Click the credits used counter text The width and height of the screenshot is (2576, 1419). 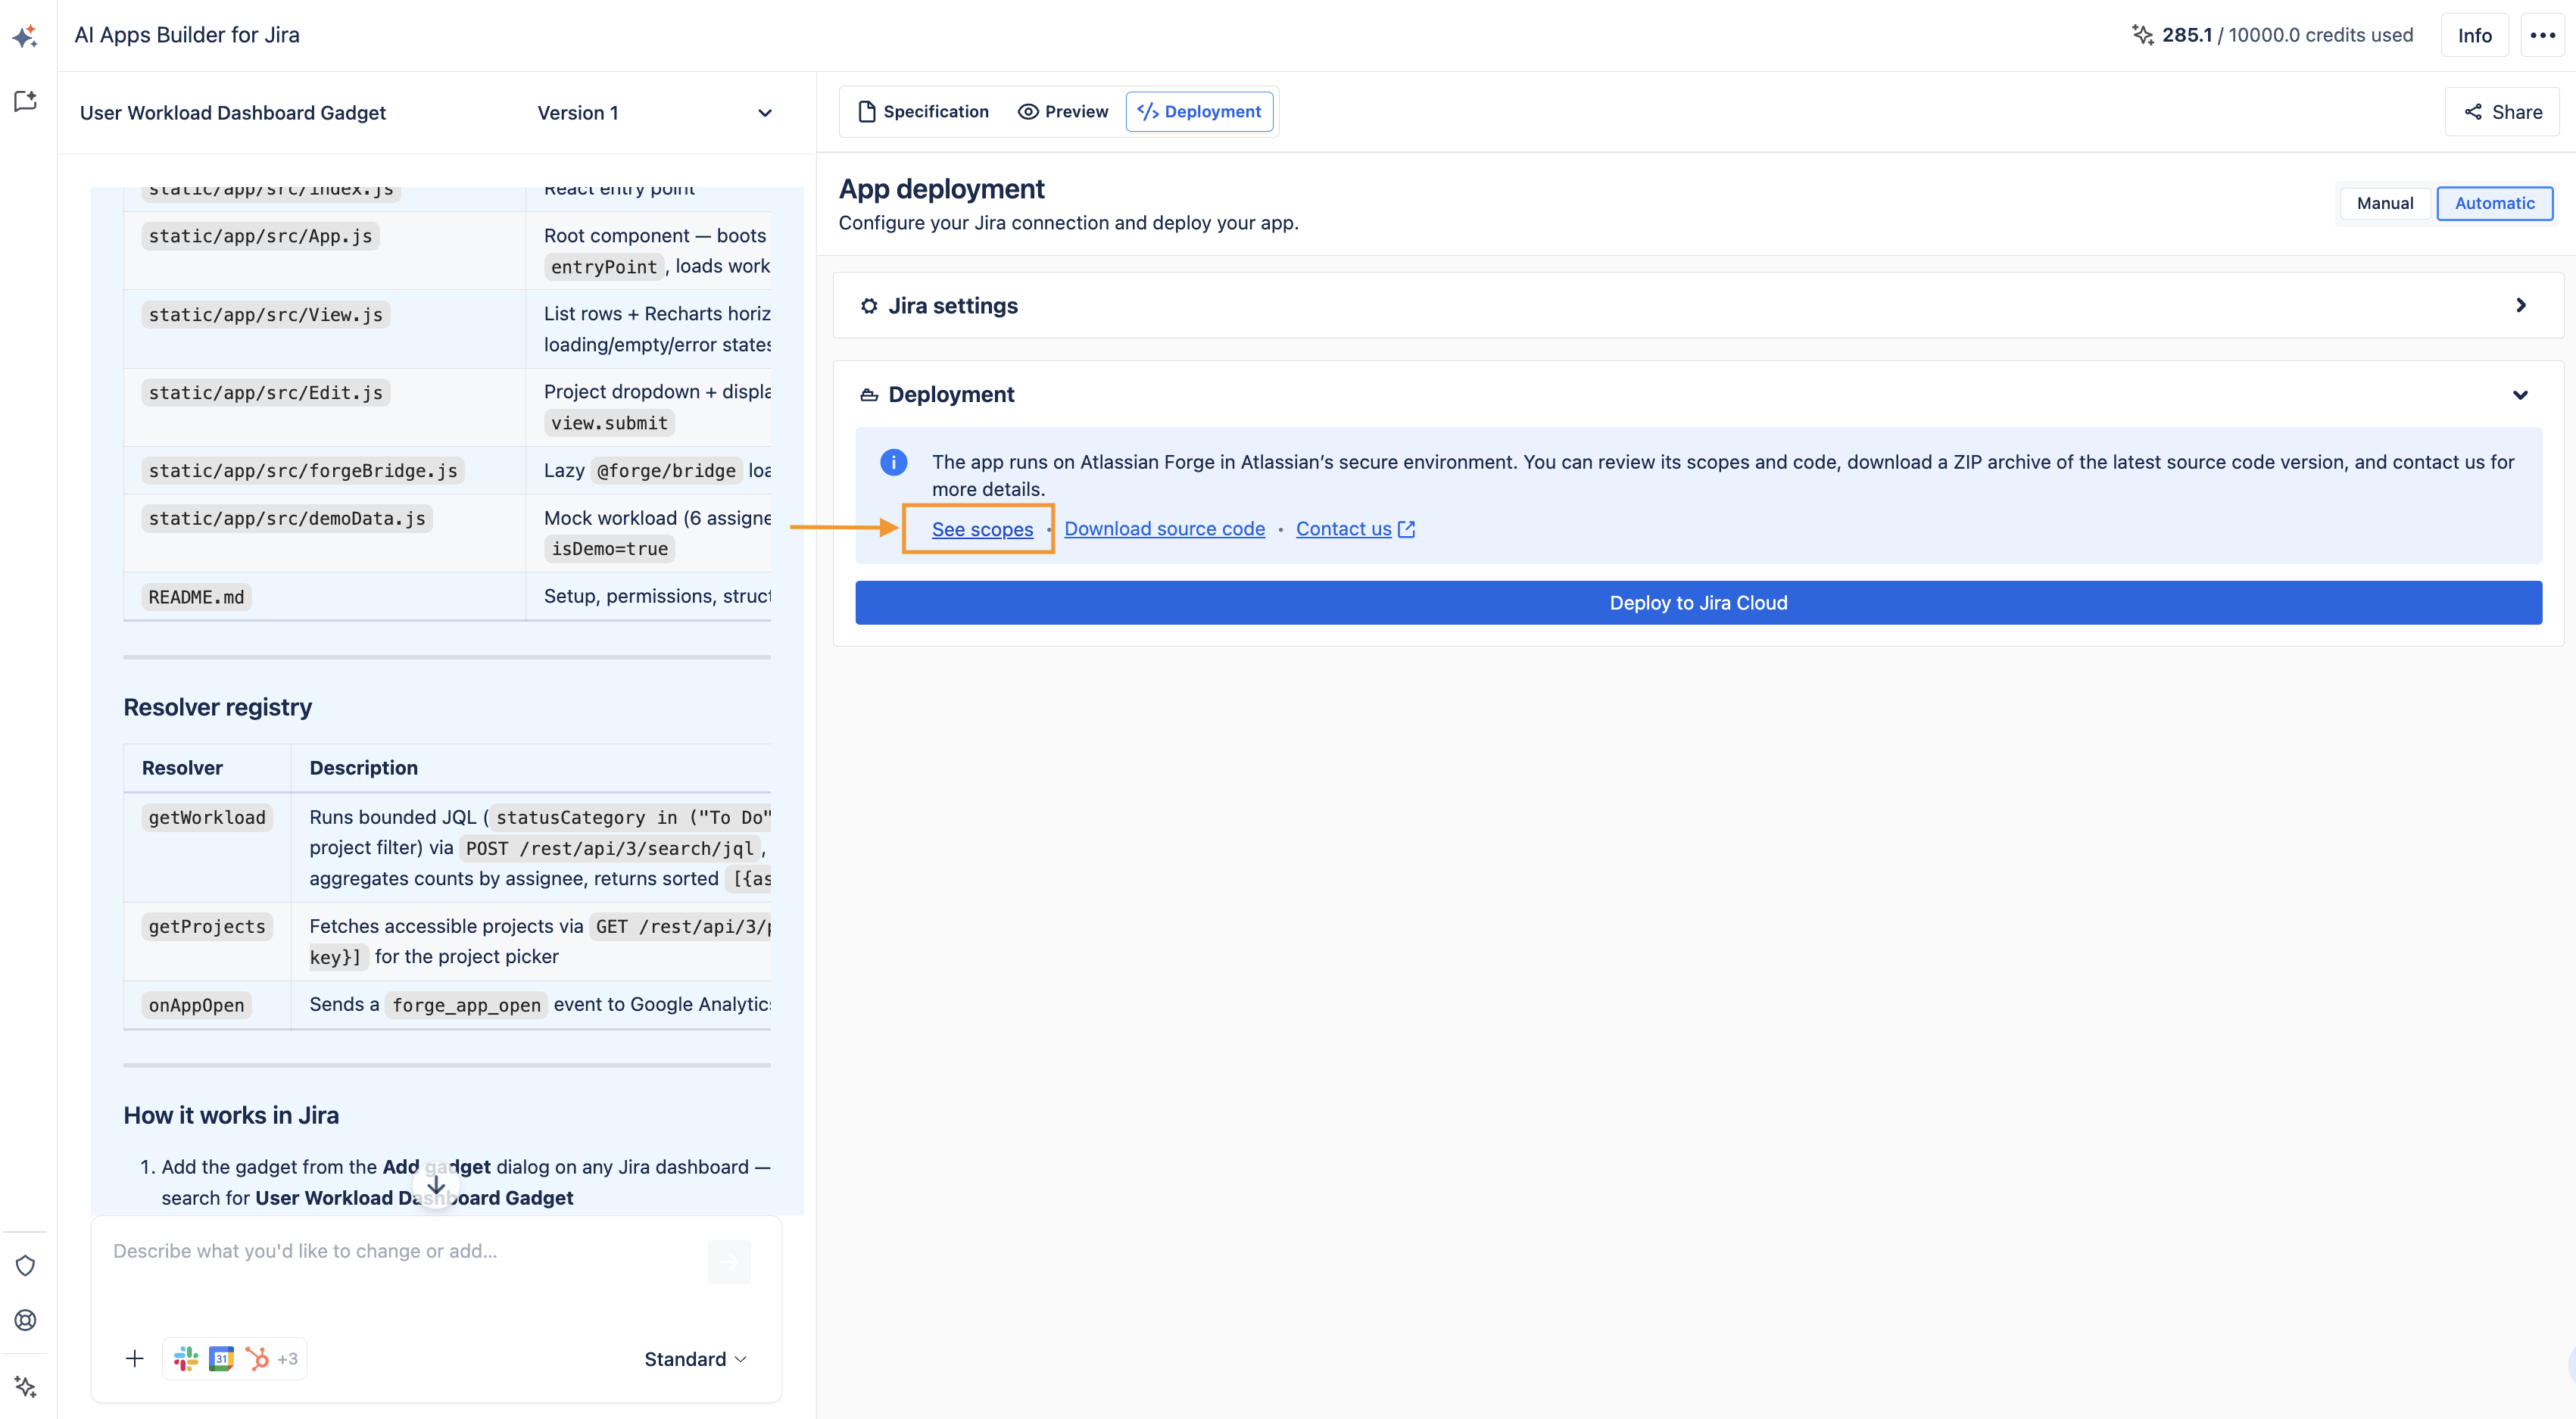point(2287,35)
